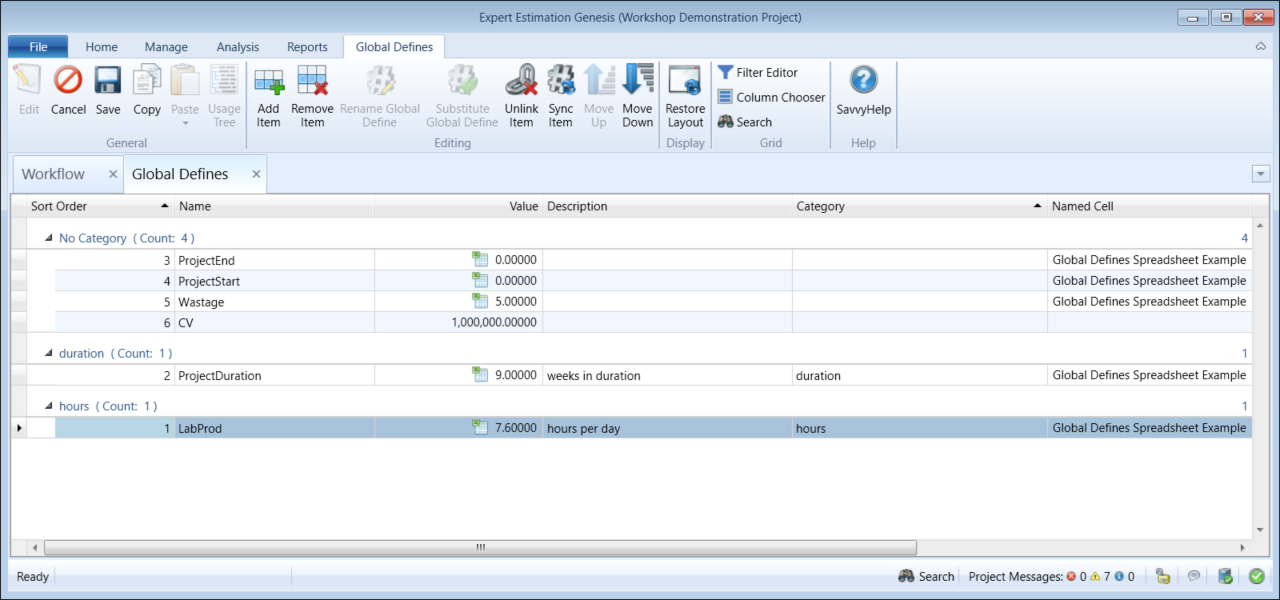Screen dimensions: 1280x600
Task: Open the tab list dropdown arrow
Action: pyautogui.click(x=1260, y=174)
